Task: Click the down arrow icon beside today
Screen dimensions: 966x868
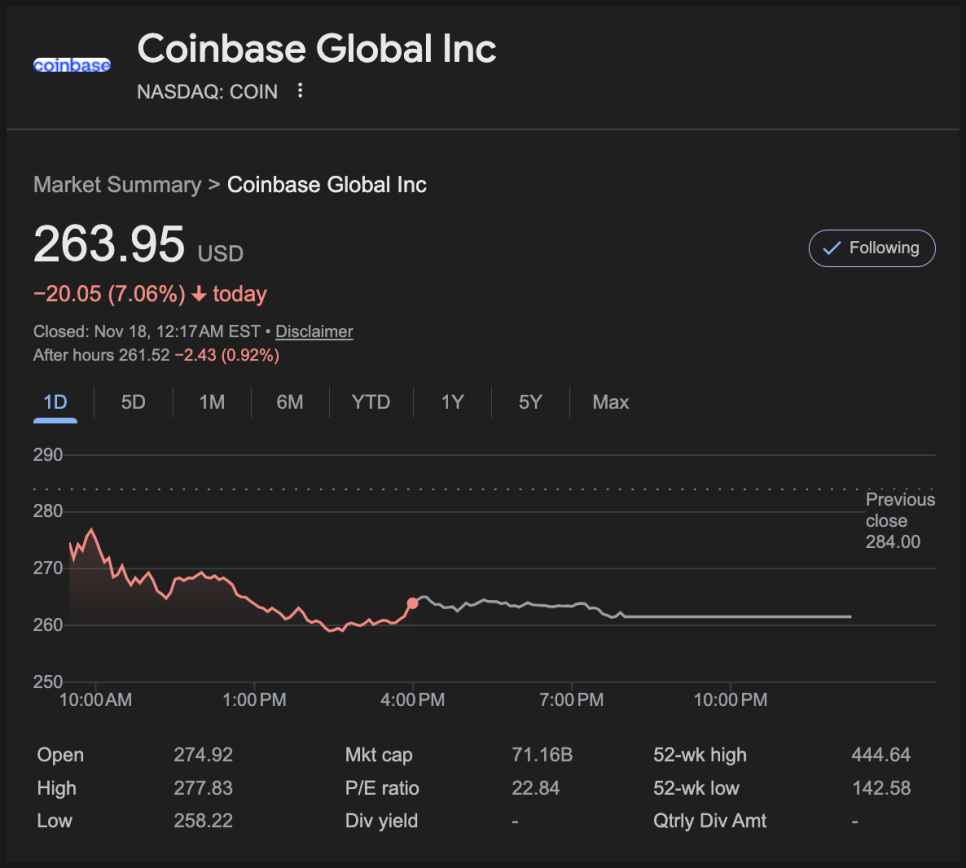Action: click(x=199, y=294)
